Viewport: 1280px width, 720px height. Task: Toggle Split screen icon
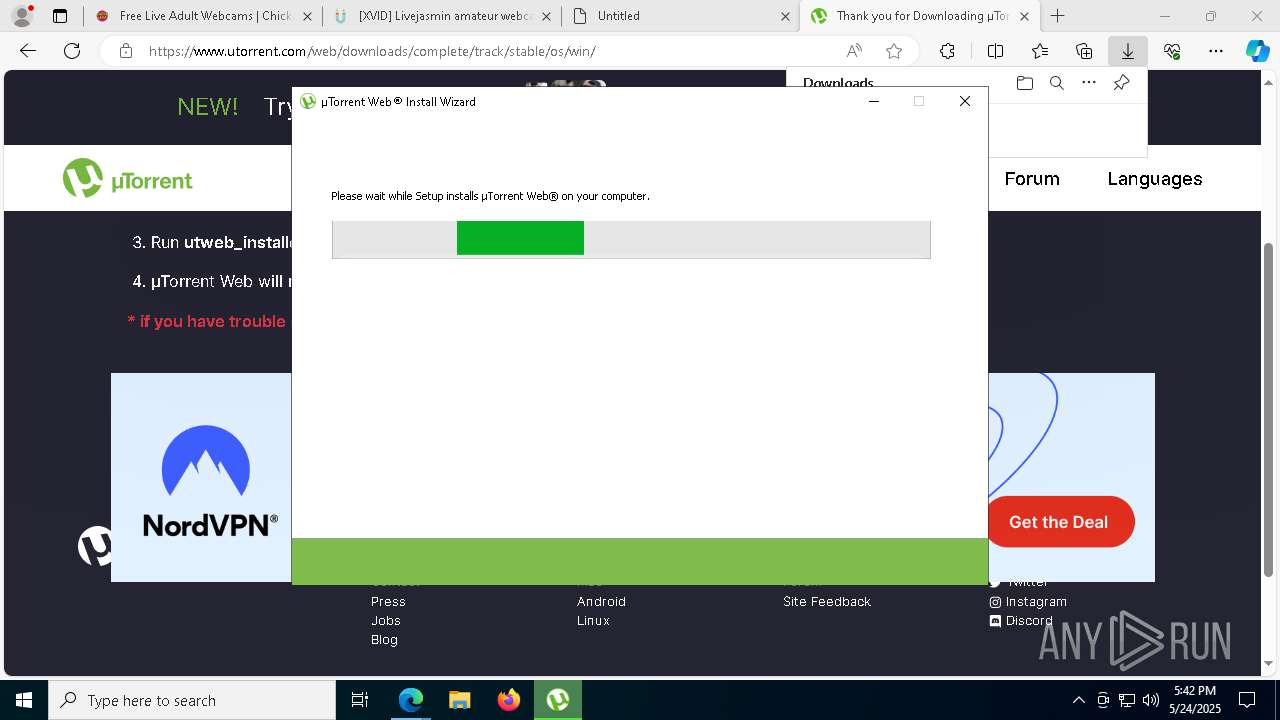[995, 51]
